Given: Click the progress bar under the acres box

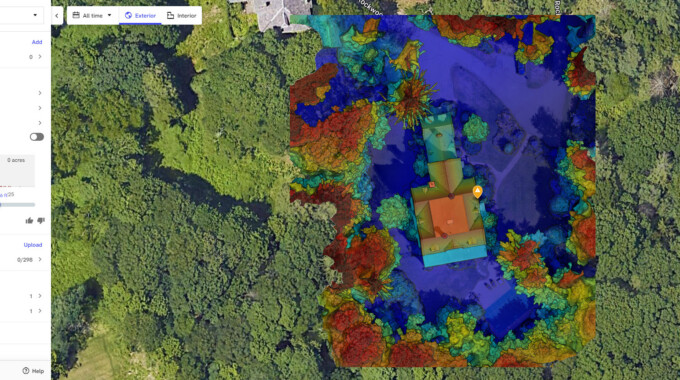Looking at the screenshot, I should 17,204.
